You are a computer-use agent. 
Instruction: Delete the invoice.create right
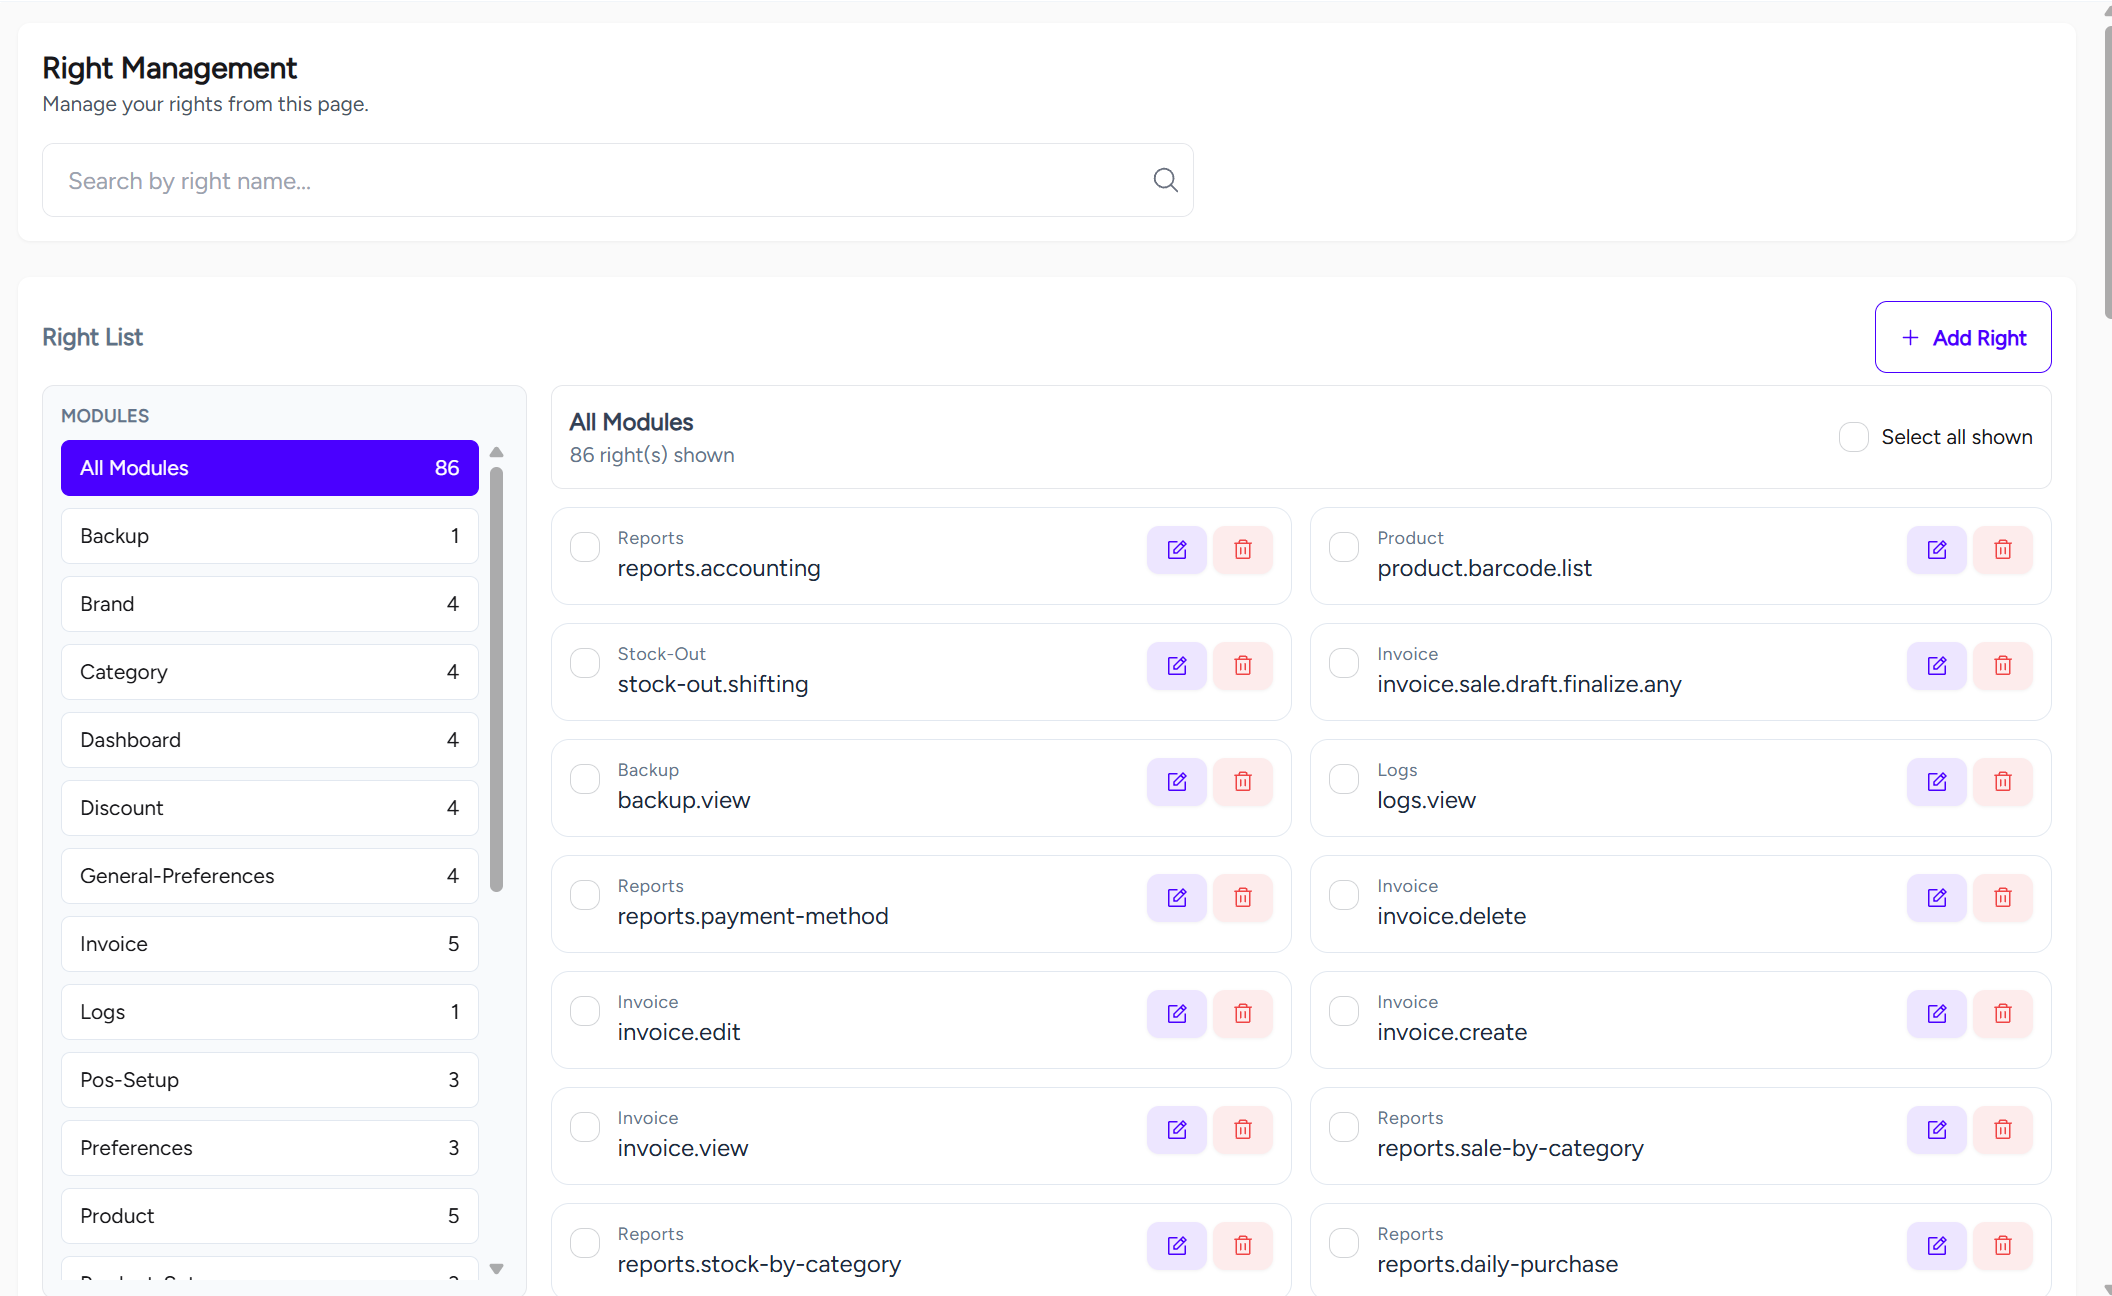(2003, 1014)
